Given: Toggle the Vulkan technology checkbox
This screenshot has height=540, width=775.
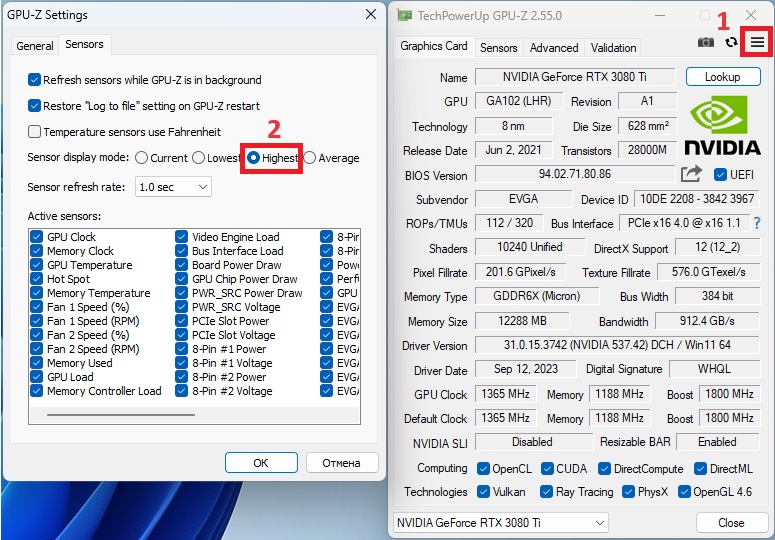Looking at the screenshot, I should click(483, 491).
